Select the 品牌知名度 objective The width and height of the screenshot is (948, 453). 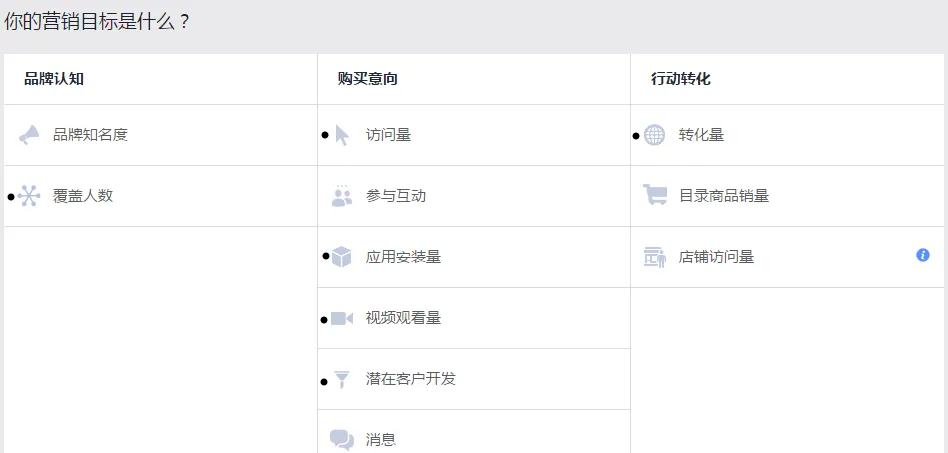coord(90,135)
